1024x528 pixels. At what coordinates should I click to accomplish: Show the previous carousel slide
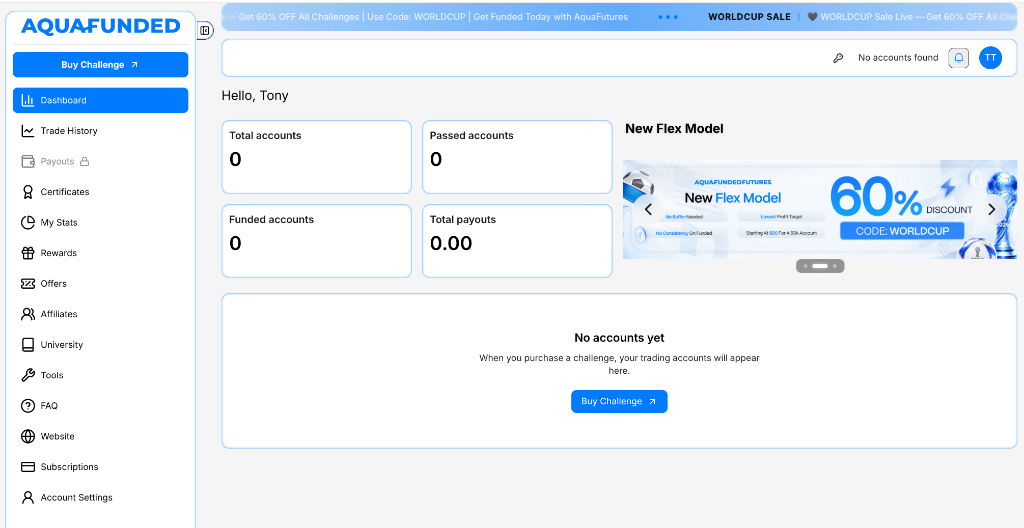click(648, 209)
